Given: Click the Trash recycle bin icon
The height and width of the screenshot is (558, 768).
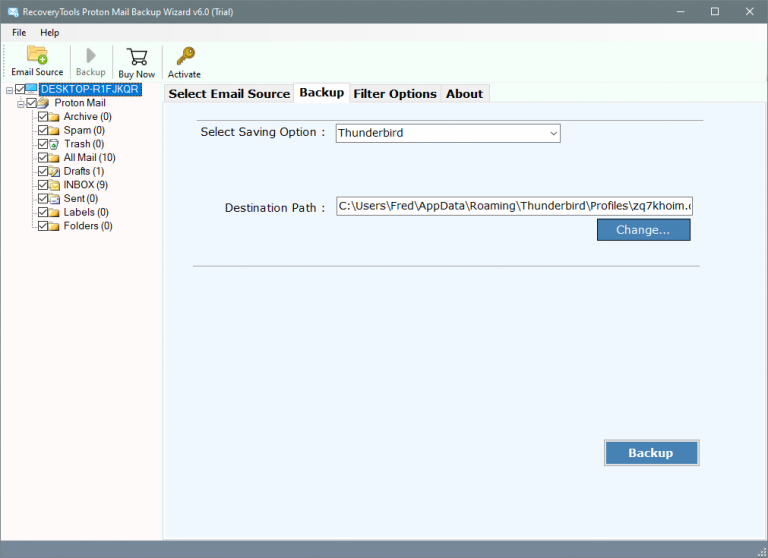Looking at the screenshot, I should [x=54, y=144].
